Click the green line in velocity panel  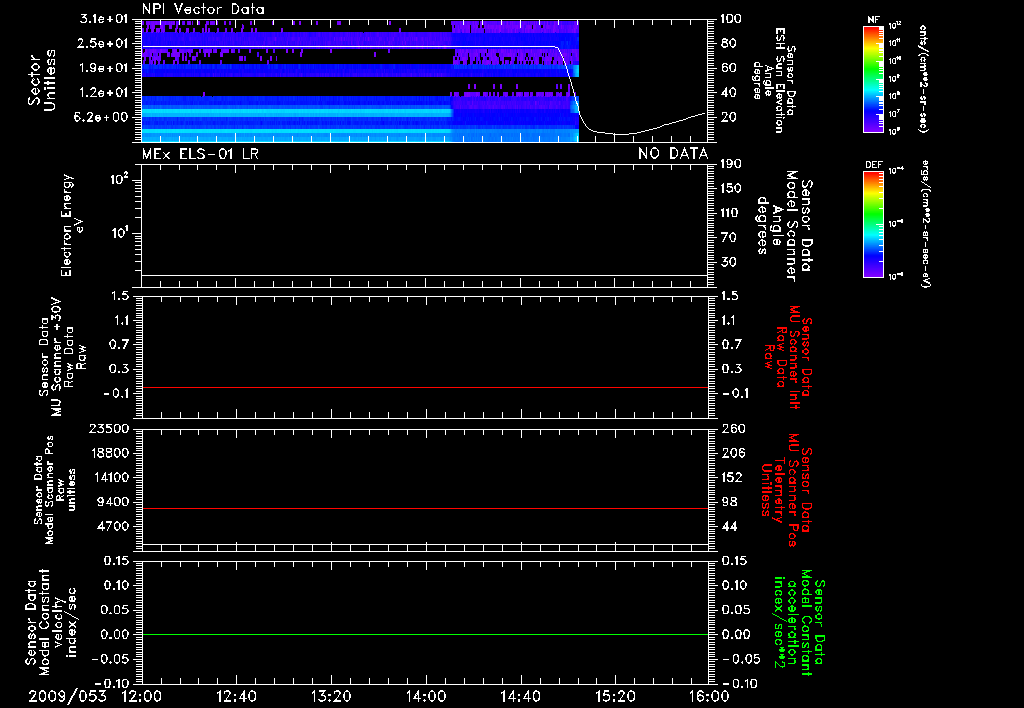point(424,634)
